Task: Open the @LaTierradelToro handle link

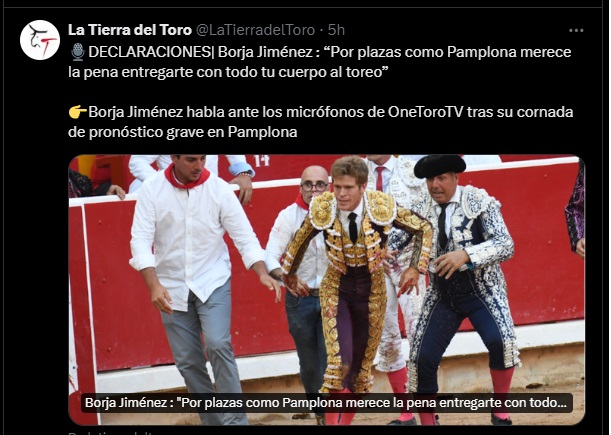Action: click(x=255, y=30)
